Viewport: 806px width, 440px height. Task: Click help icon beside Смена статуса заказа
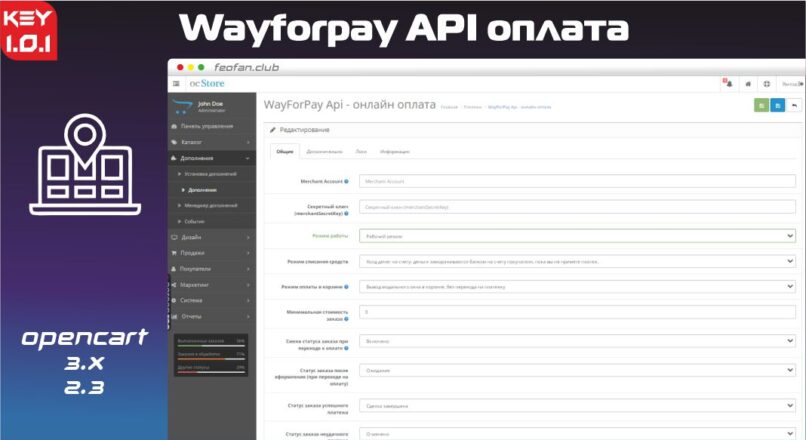coord(346,348)
